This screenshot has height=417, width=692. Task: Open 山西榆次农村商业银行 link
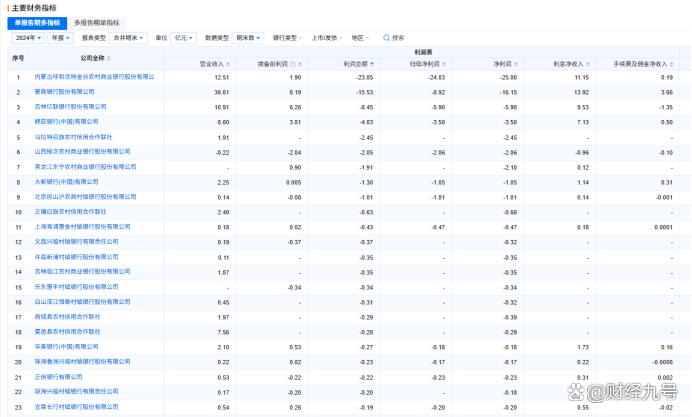tap(83, 152)
